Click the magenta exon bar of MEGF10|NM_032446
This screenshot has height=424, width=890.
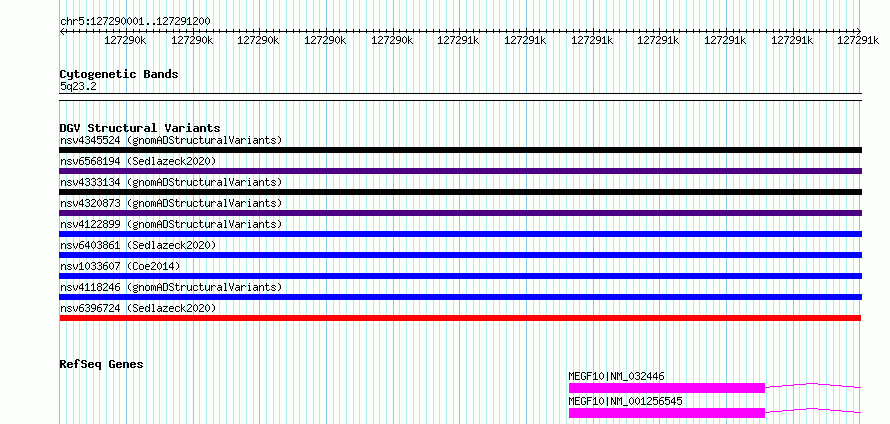click(667, 388)
